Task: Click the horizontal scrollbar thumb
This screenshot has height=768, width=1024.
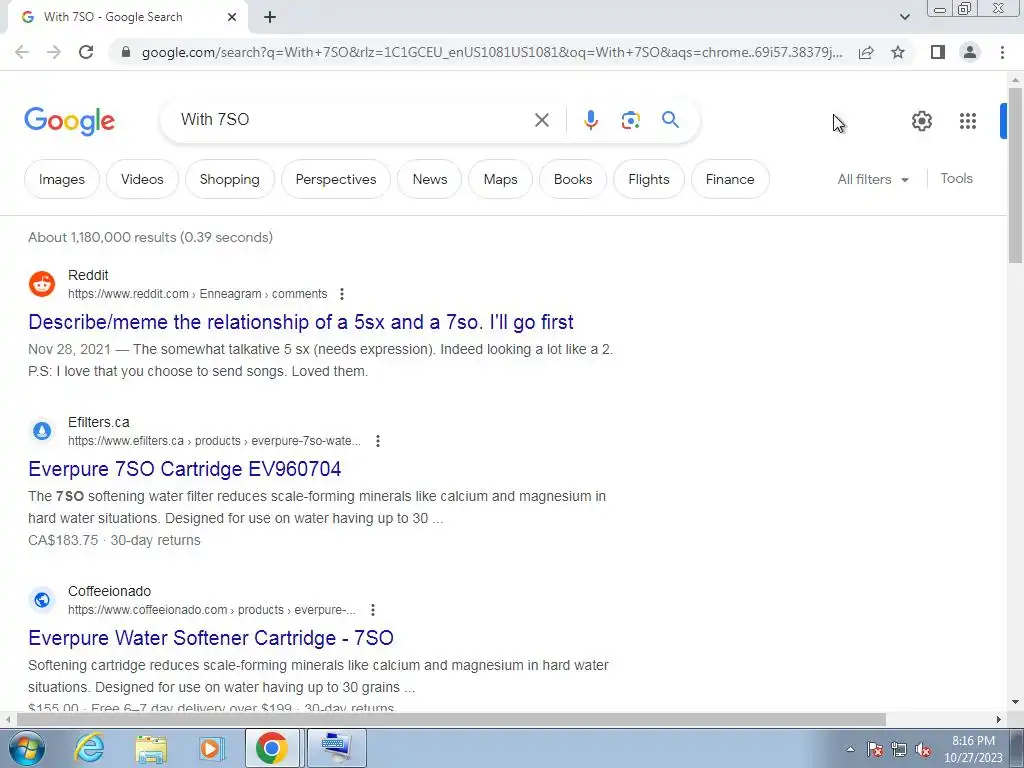Action: pos(451,720)
